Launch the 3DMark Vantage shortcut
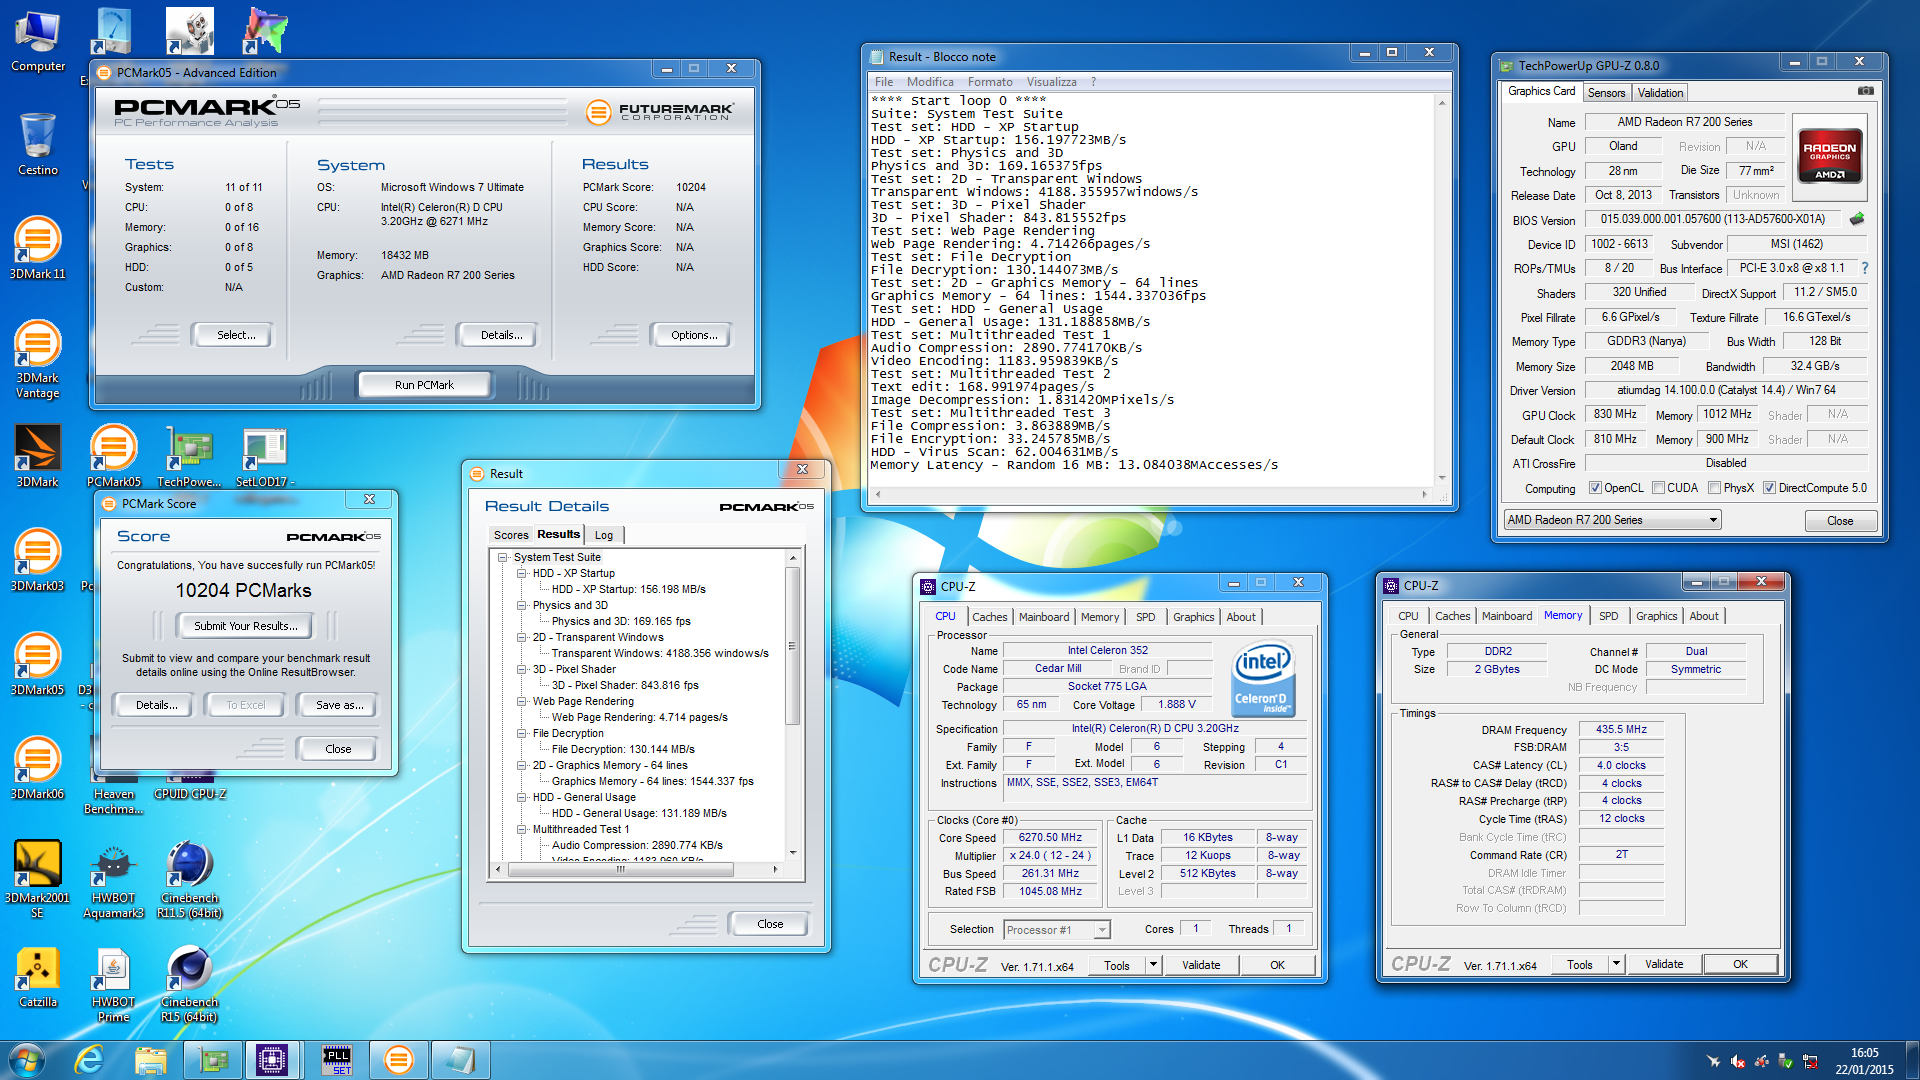Image resolution: width=1920 pixels, height=1080 pixels. tap(38, 358)
